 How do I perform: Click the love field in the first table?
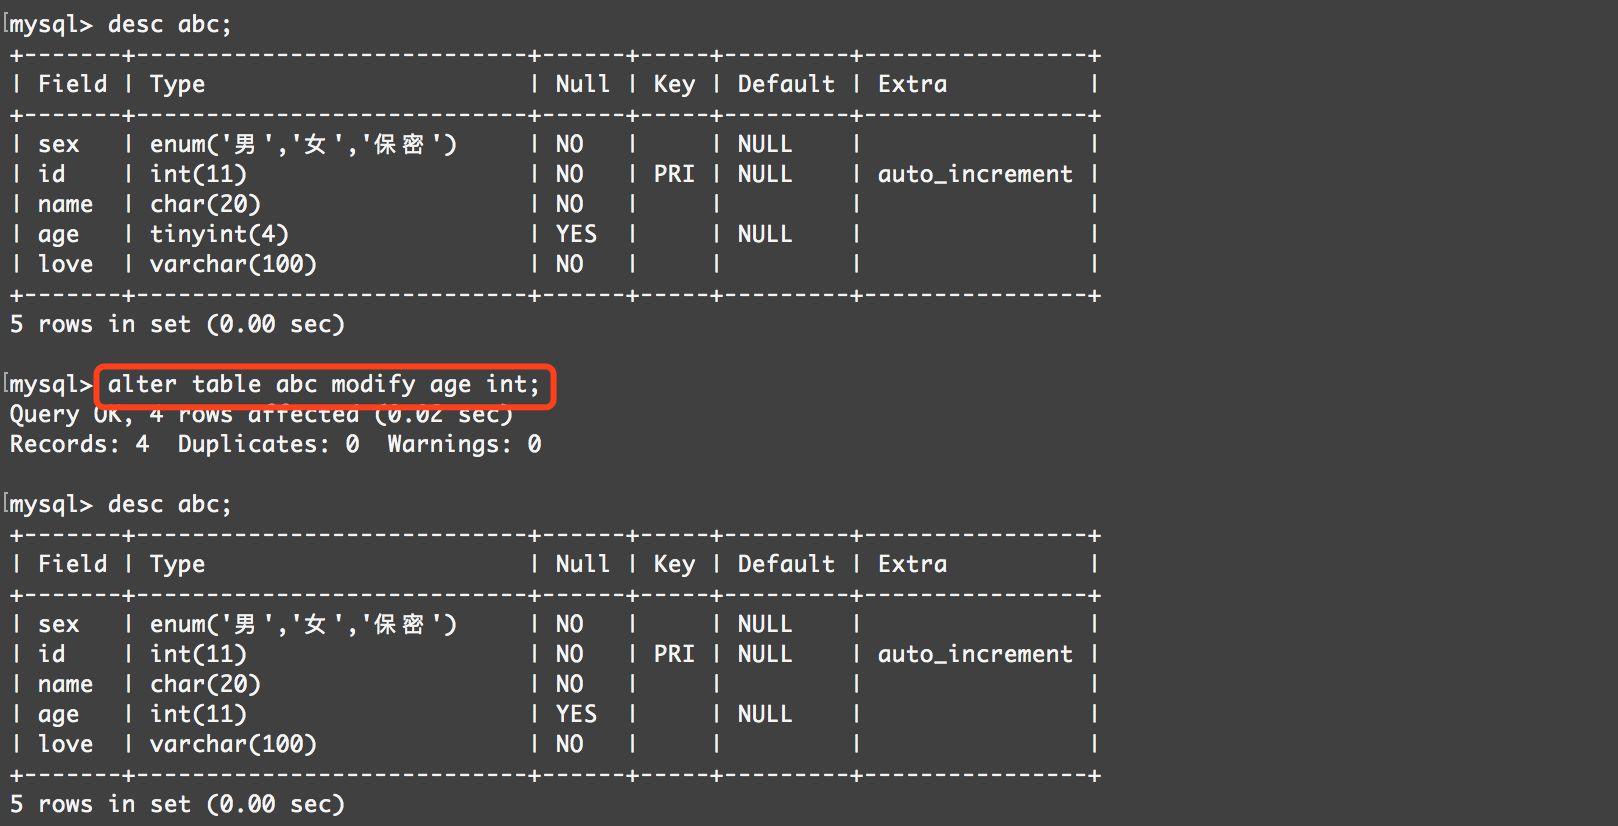65,264
